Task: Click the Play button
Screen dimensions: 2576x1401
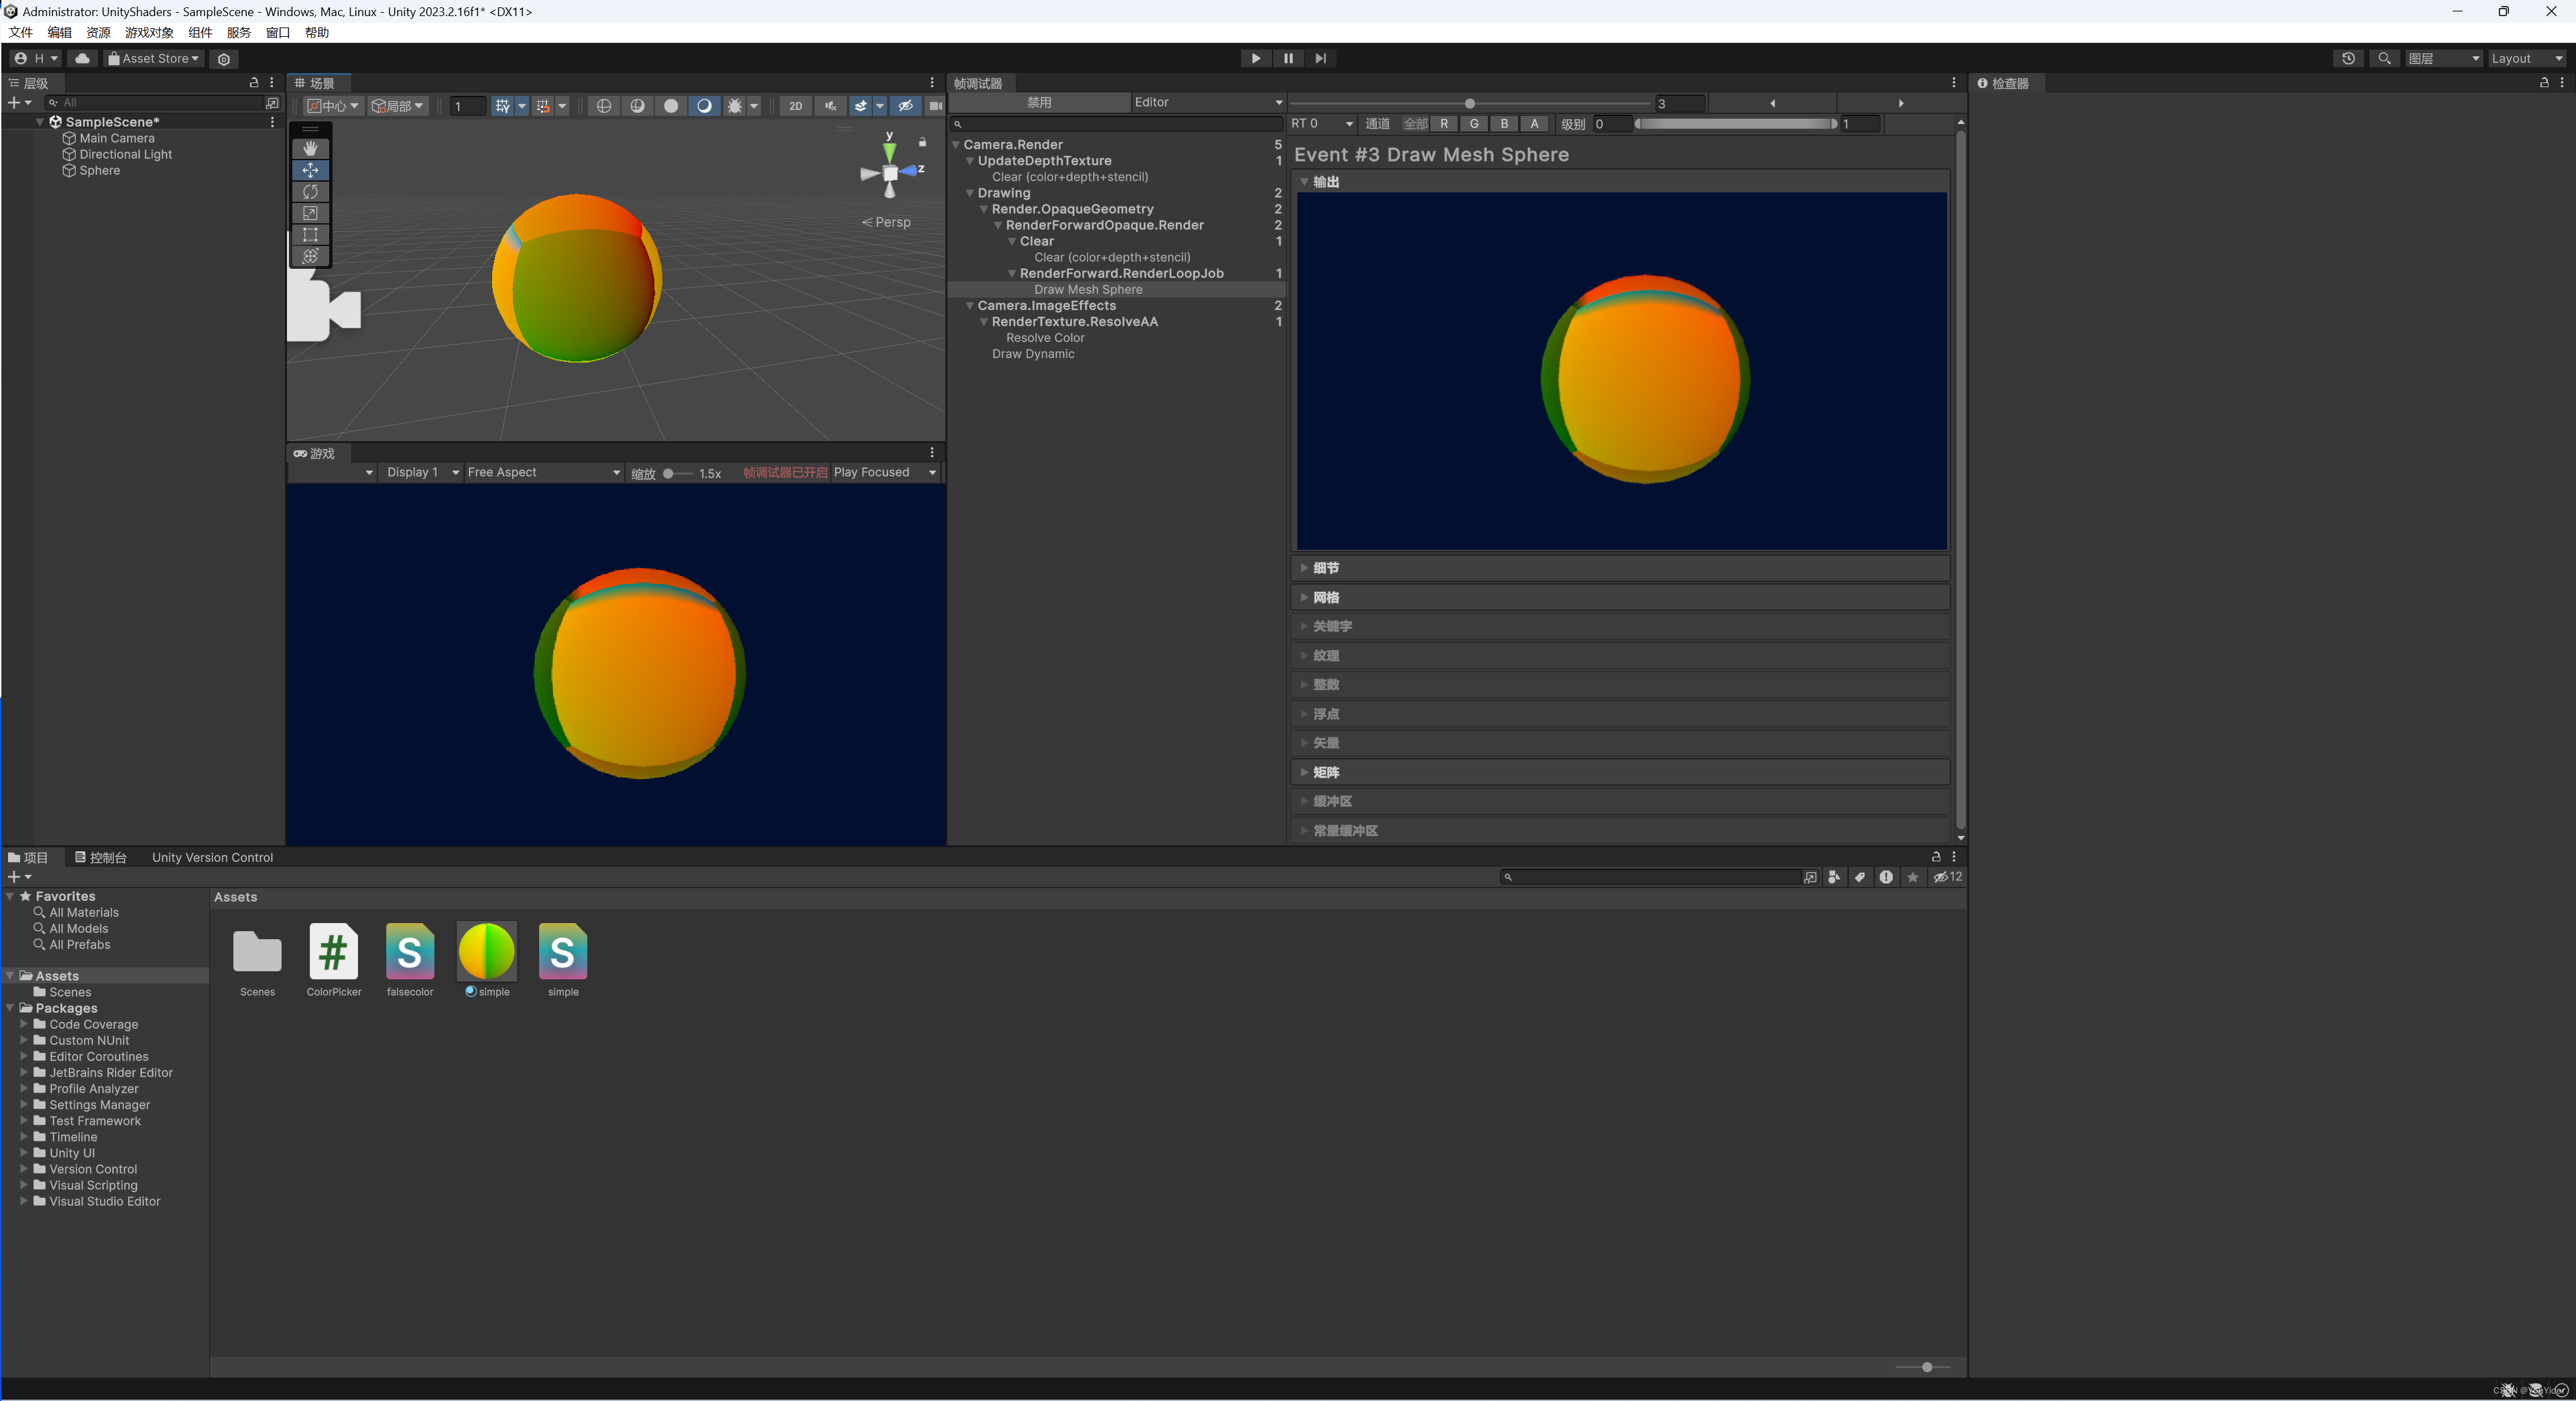Action: pos(1255,58)
